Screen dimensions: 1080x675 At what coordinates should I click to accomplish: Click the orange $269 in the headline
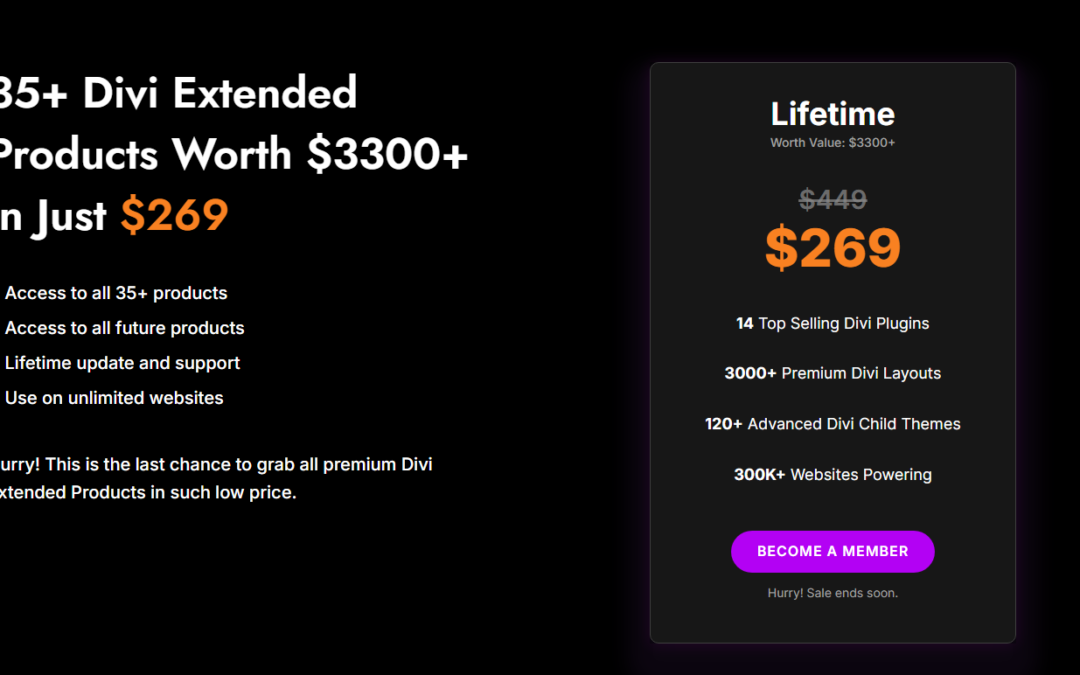pyautogui.click(x=174, y=215)
